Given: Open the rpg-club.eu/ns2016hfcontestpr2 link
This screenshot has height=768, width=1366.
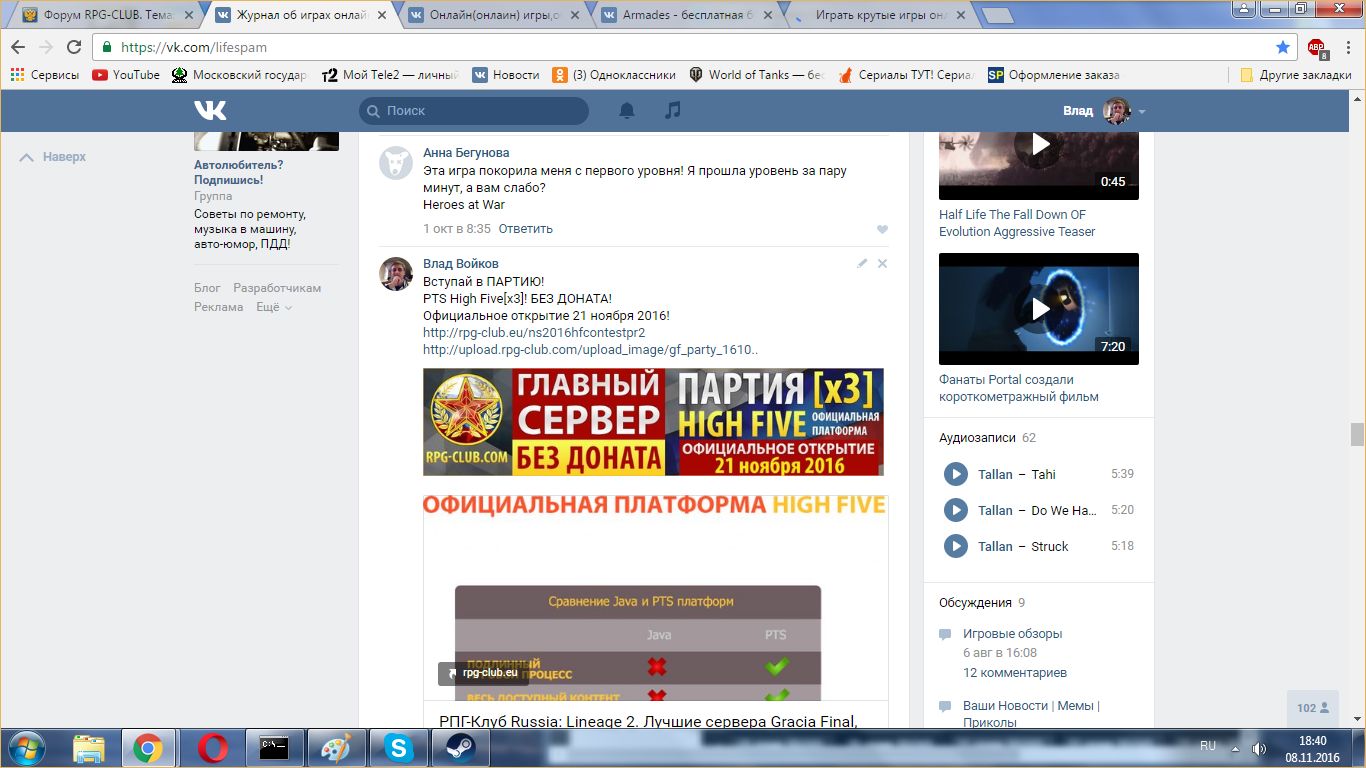Looking at the screenshot, I should [534, 333].
